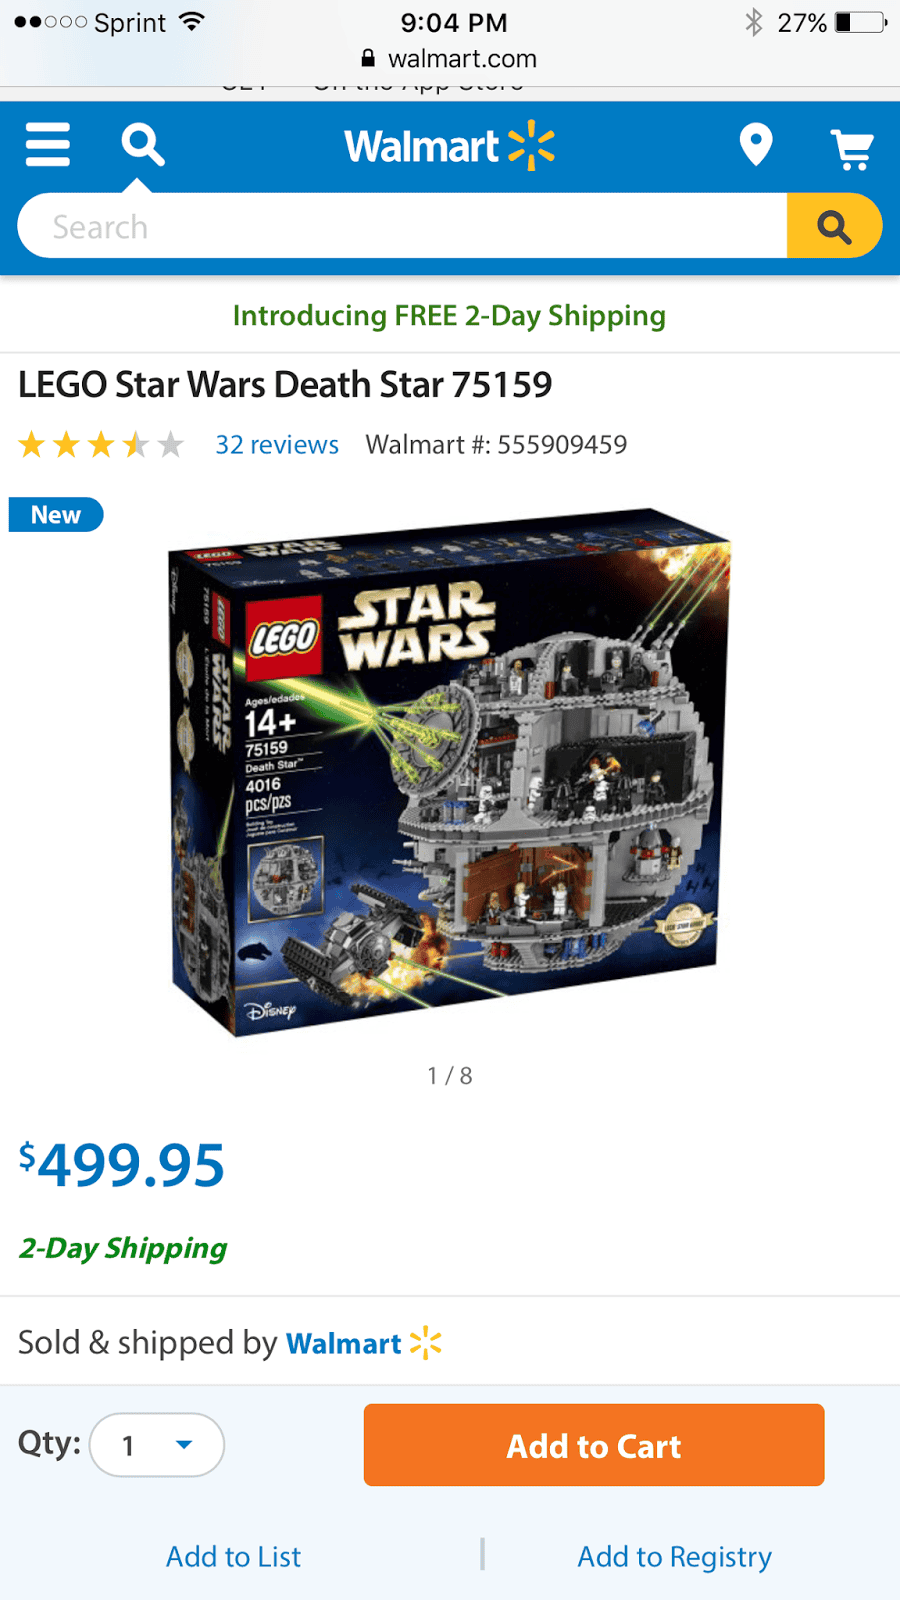This screenshot has width=900, height=1600.
Task: Tap the star rating row
Action: click(x=101, y=444)
